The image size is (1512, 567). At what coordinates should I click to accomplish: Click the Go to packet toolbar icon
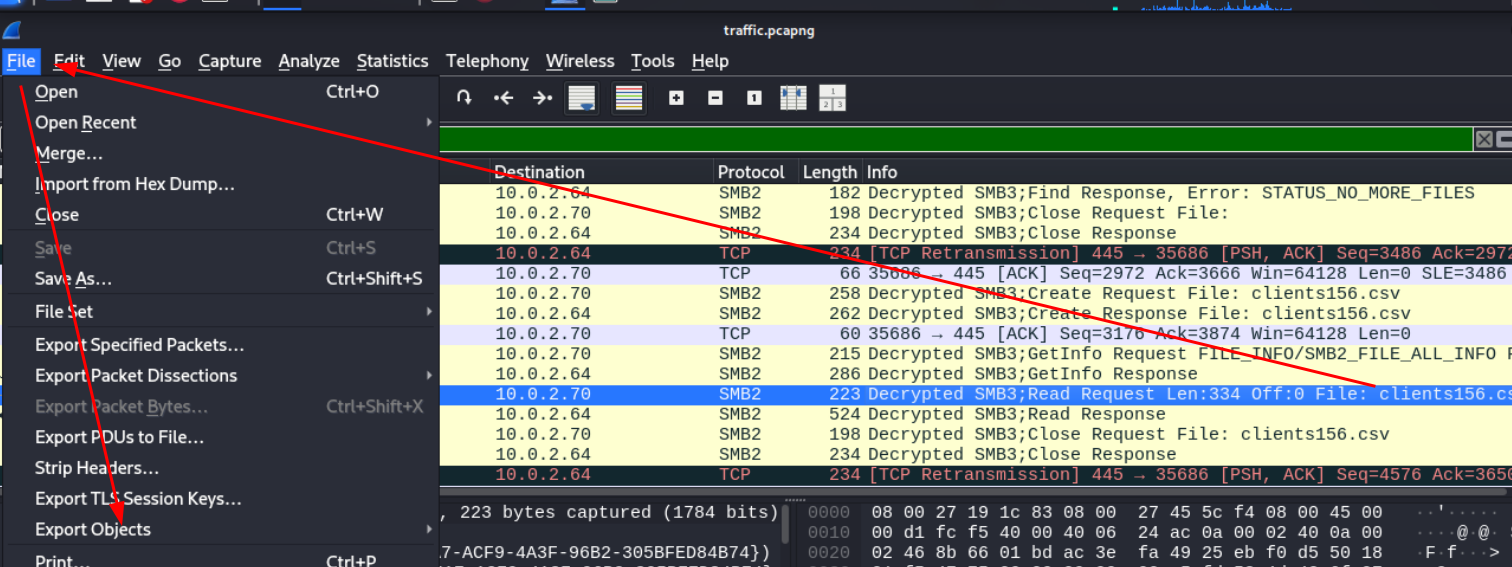pos(465,98)
